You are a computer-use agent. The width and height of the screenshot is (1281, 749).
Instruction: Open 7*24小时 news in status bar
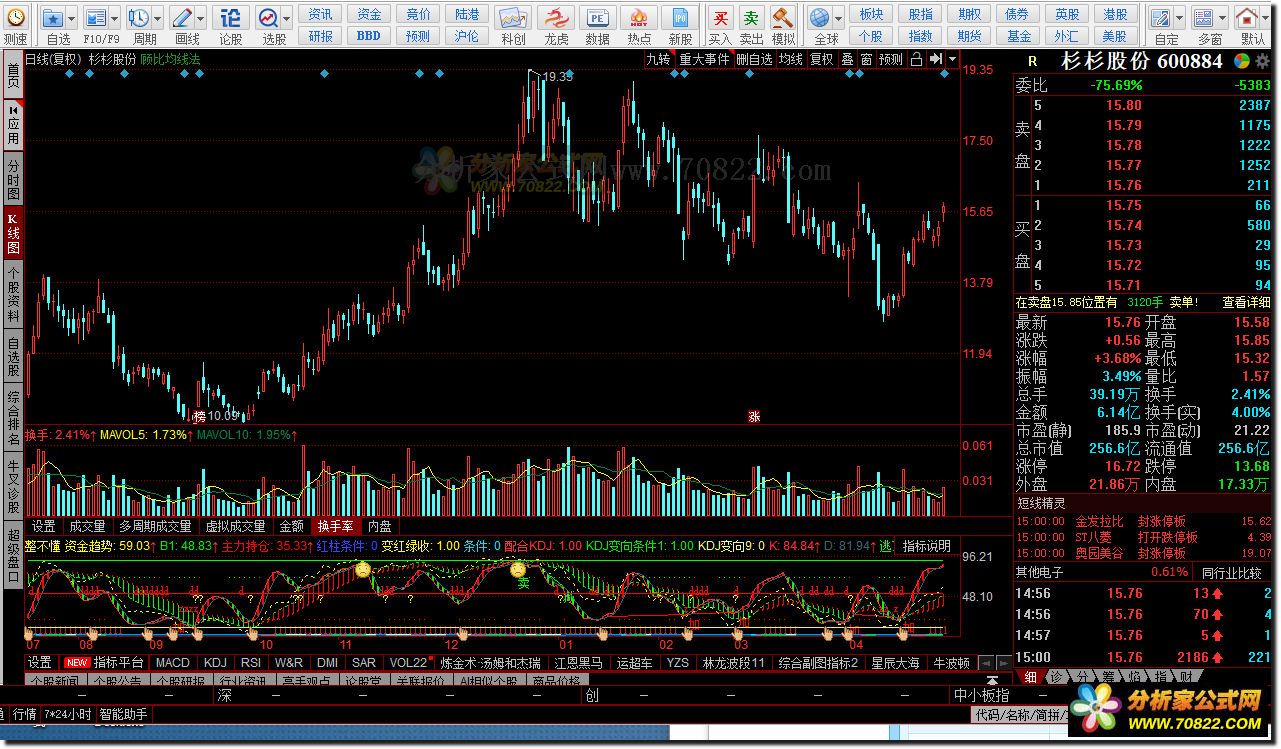coord(68,714)
